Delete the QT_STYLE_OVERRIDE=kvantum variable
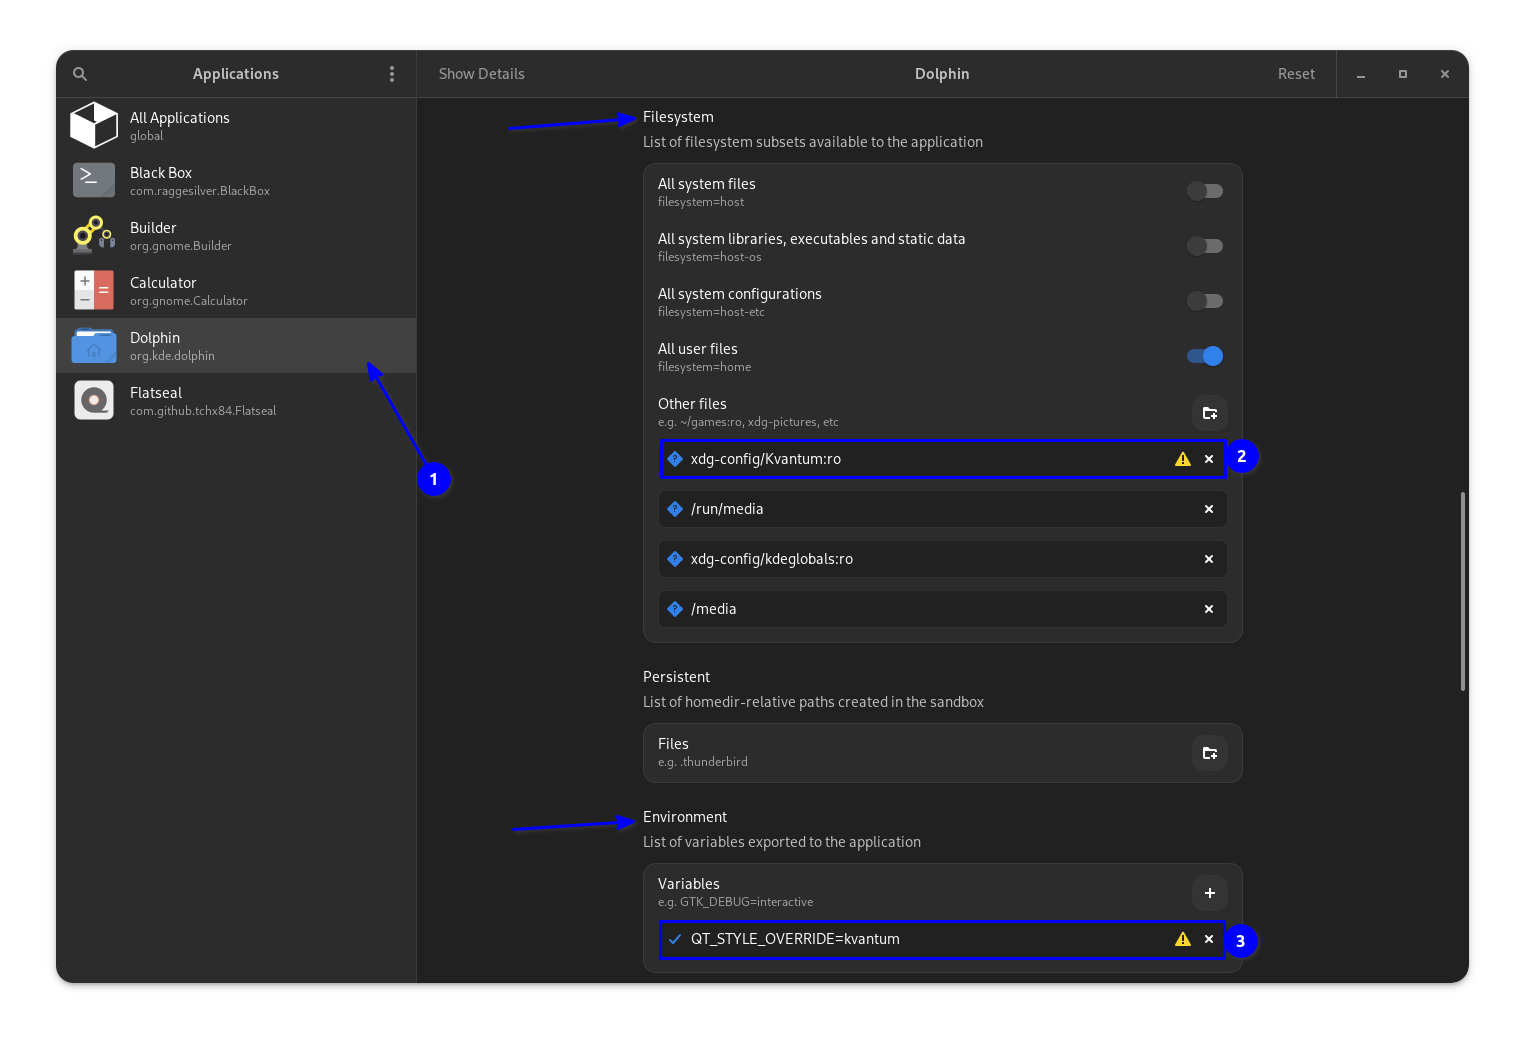Image resolution: width=1525 pixels, height=1045 pixels. pyautogui.click(x=1208, y=939)
